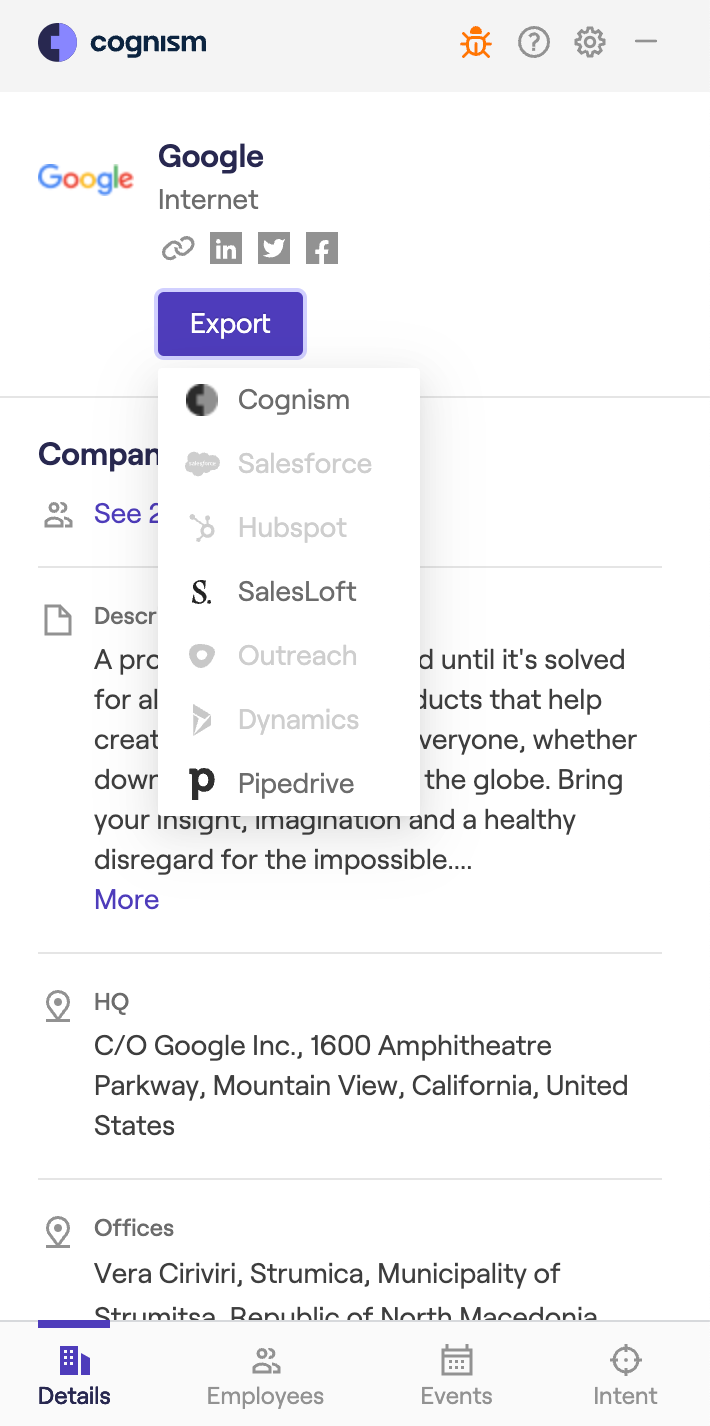Open the settings gear icon
The width and height of the screenshot is (710, 1426).
(590, 43)
